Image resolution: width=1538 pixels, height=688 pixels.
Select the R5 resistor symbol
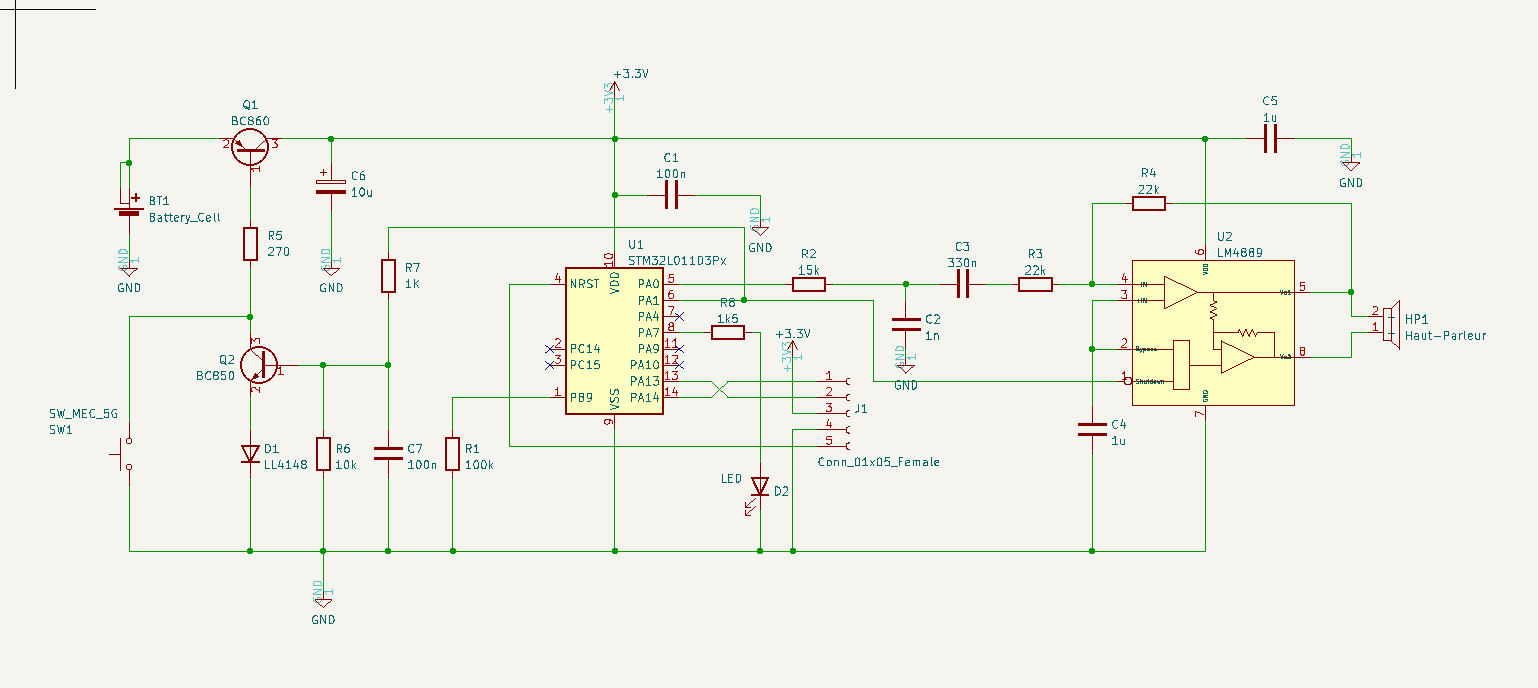[x=251, y=244]
